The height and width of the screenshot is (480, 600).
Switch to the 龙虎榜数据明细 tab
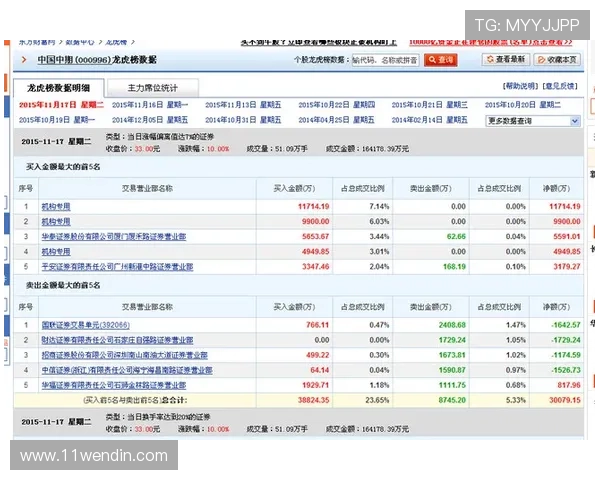click(x=58, y=88)
